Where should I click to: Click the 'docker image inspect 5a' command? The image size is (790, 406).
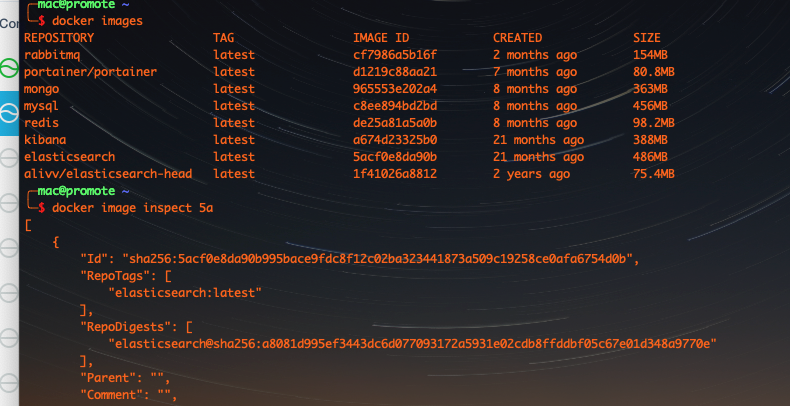[x=133, y=208]
